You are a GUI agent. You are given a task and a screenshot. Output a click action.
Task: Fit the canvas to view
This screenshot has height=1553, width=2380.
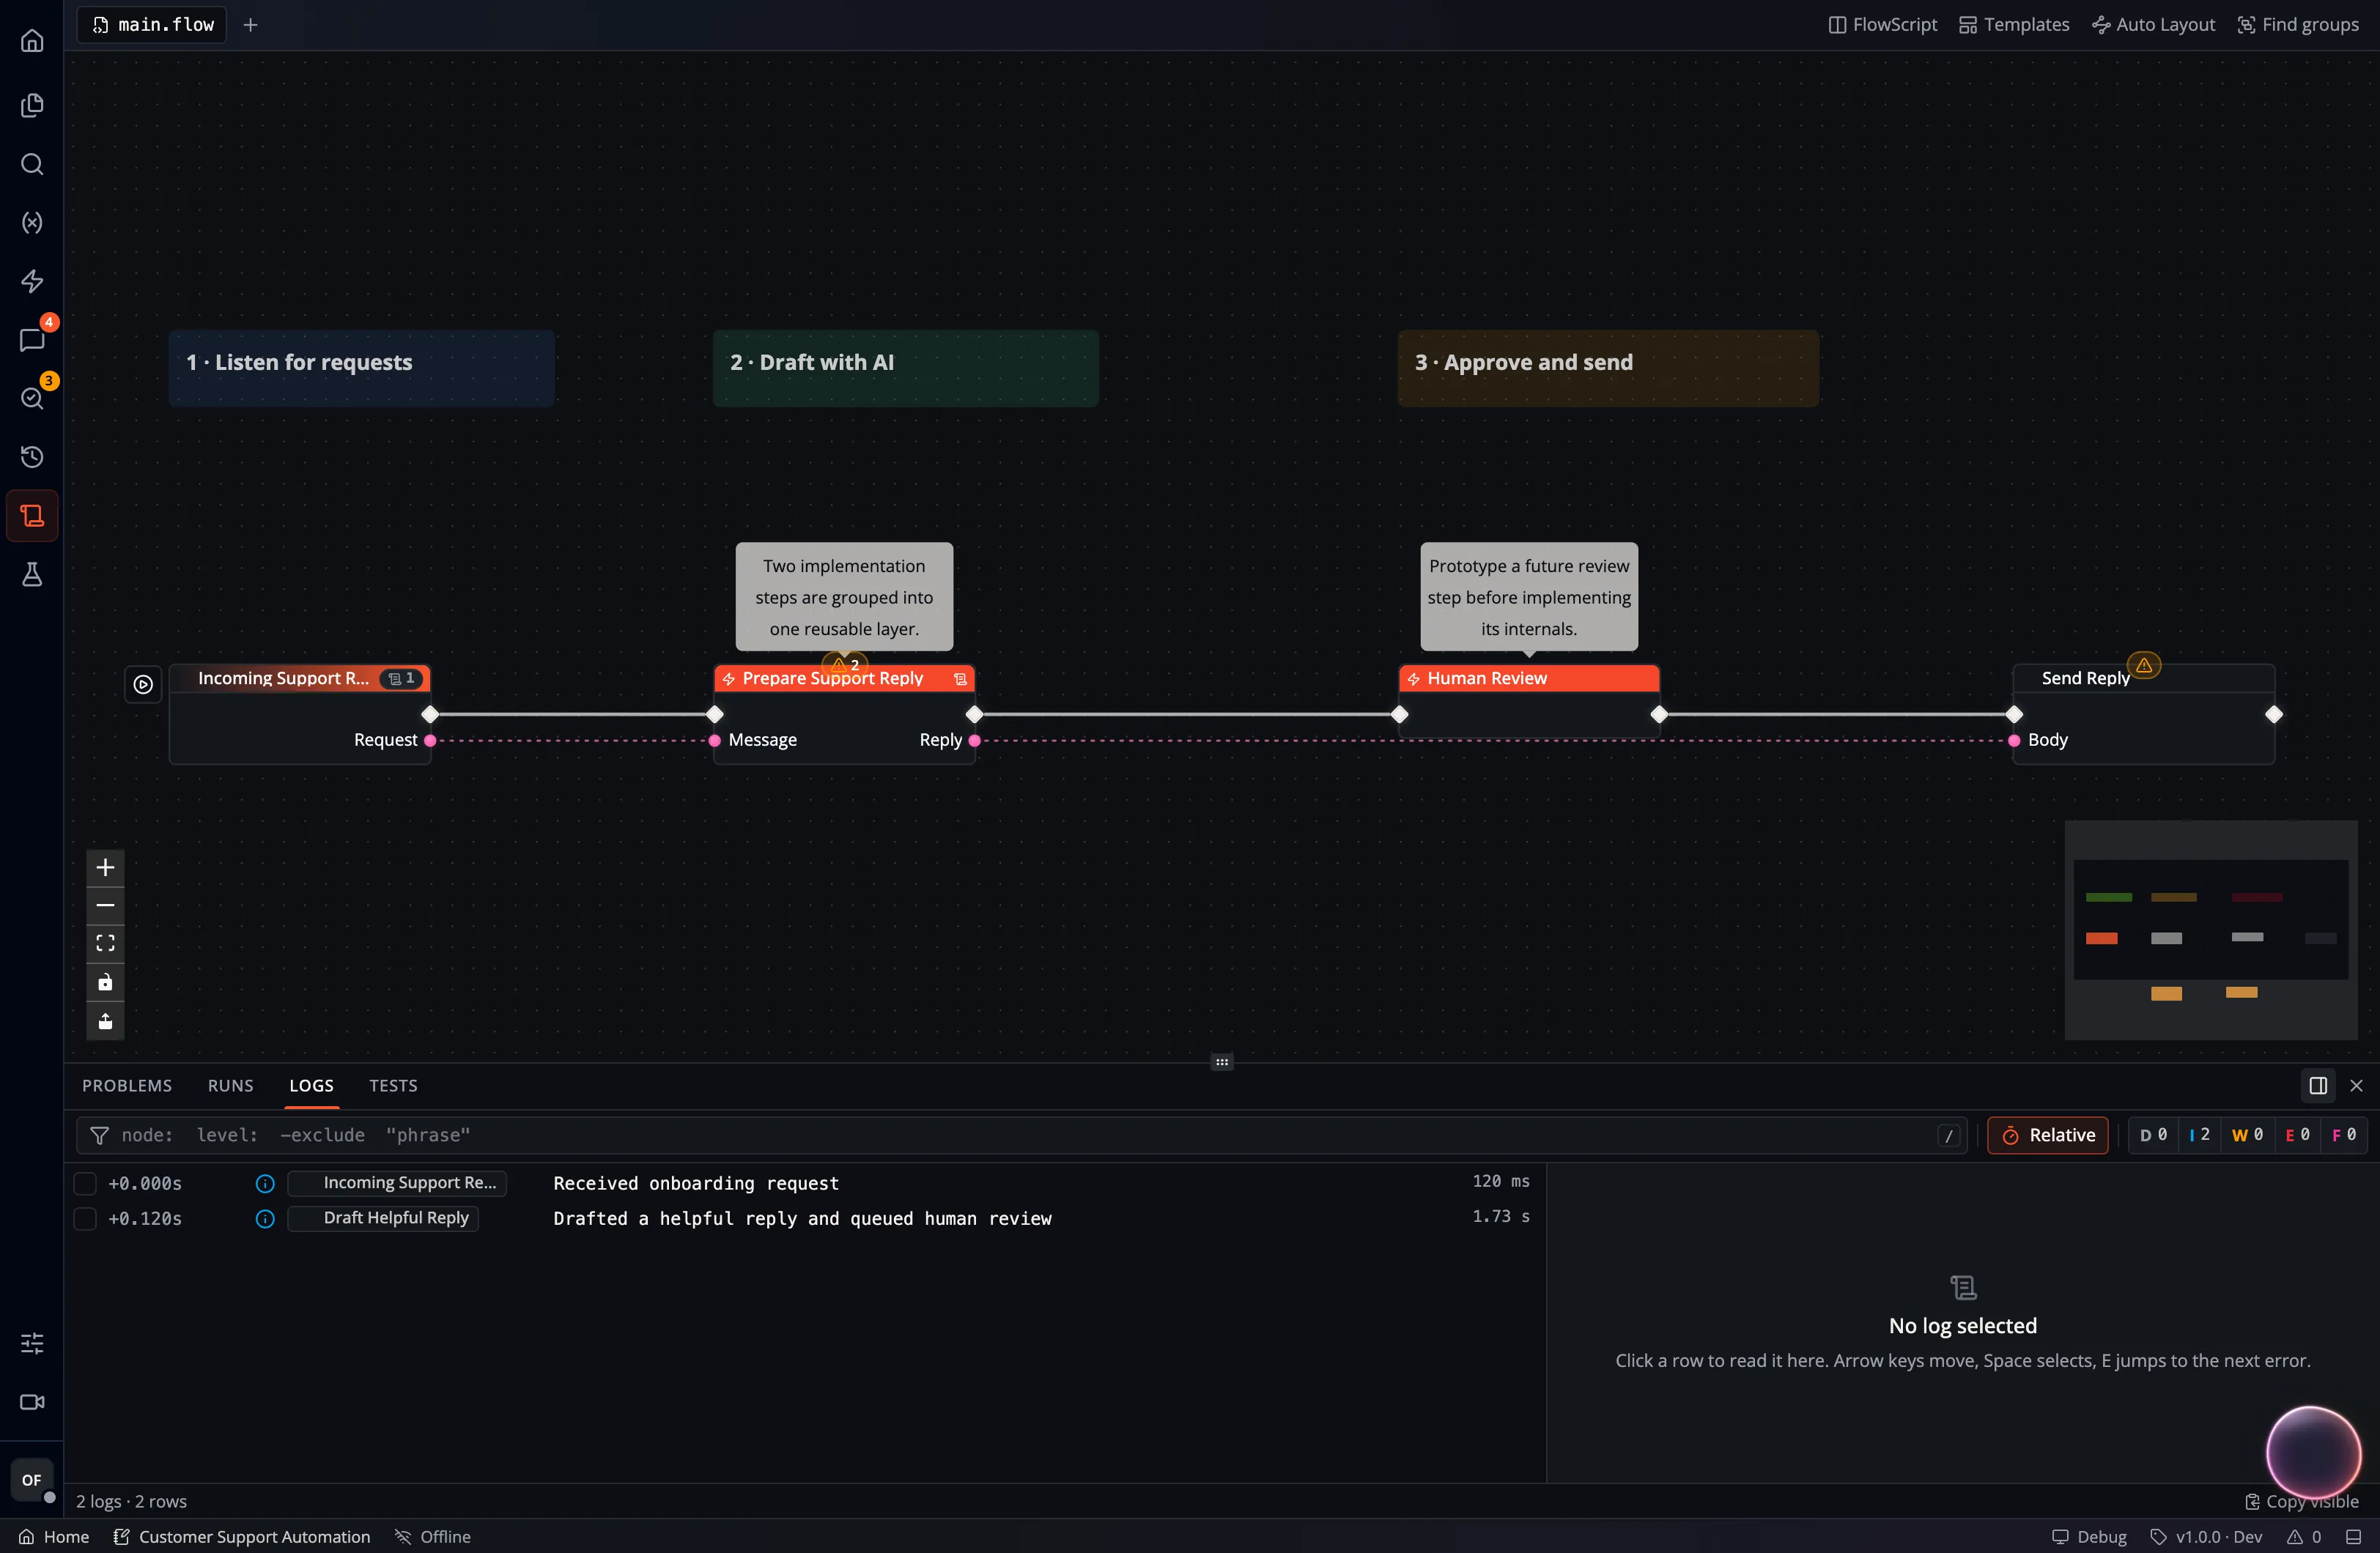point(105,943)
